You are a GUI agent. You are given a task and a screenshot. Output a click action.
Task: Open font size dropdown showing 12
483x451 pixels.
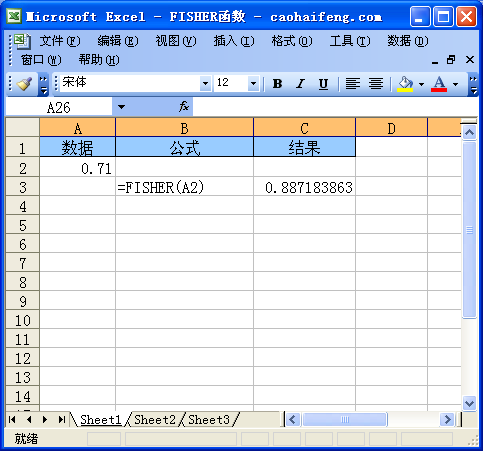coord(253,83)
